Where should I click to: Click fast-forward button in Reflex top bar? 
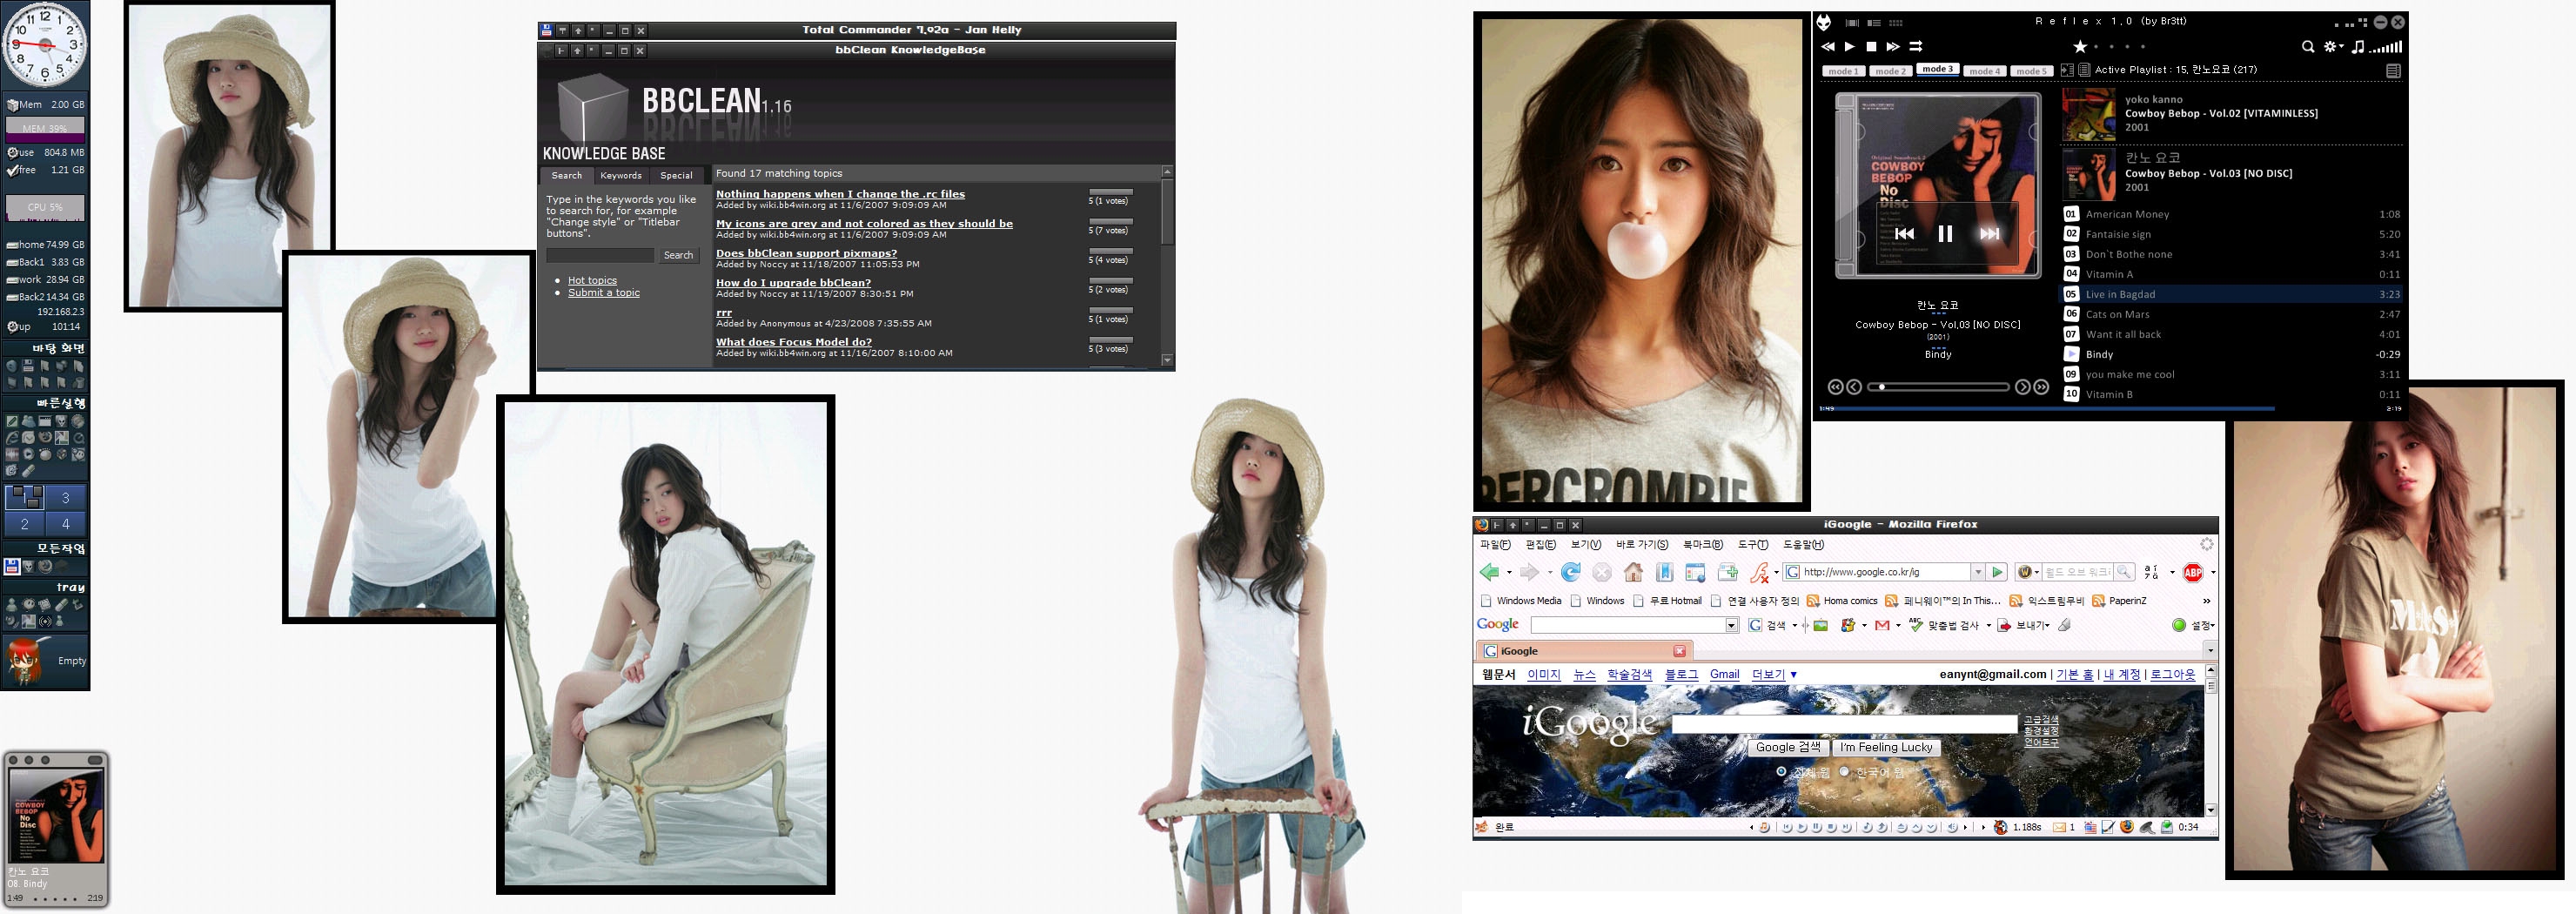(1893, 46)
